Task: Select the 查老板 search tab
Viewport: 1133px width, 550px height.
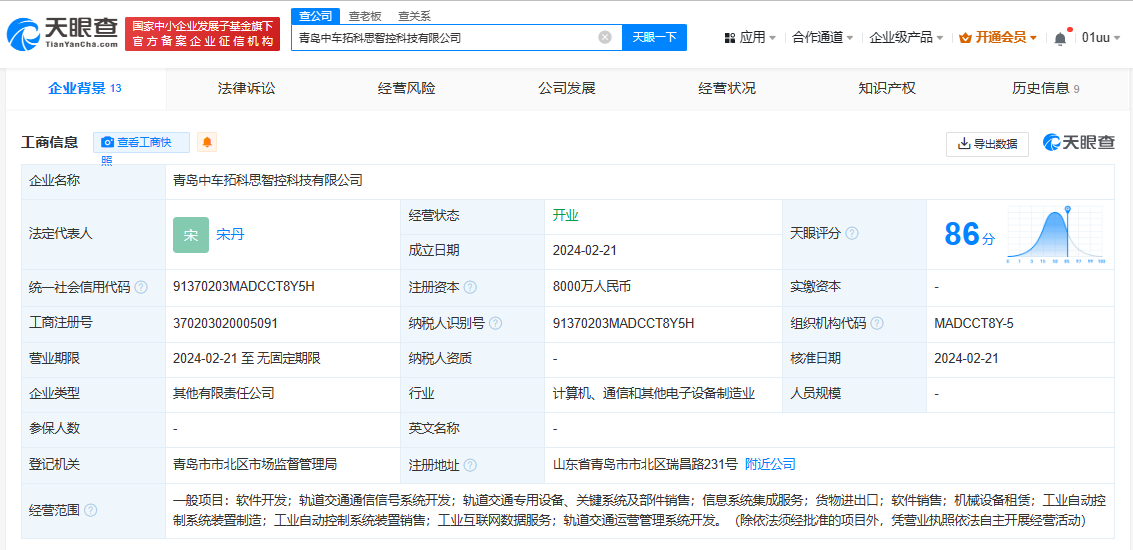Action: (364, 16)
